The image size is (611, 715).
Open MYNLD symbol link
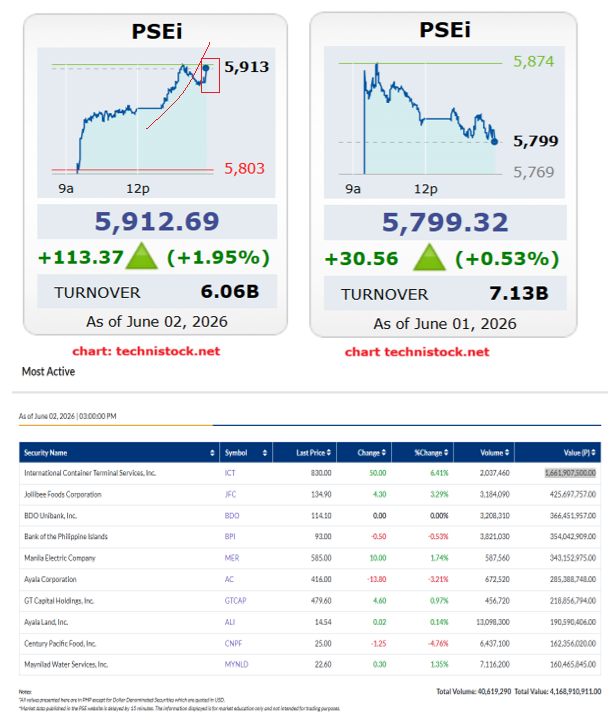pyautogui.click(x=236, y=664)
